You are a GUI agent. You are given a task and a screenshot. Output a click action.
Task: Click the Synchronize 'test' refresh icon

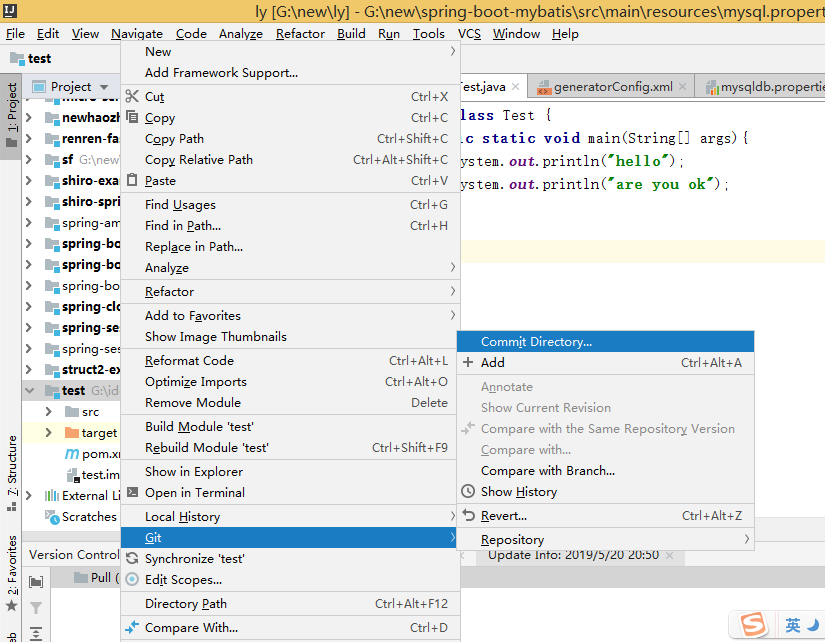tap(132, 558)
